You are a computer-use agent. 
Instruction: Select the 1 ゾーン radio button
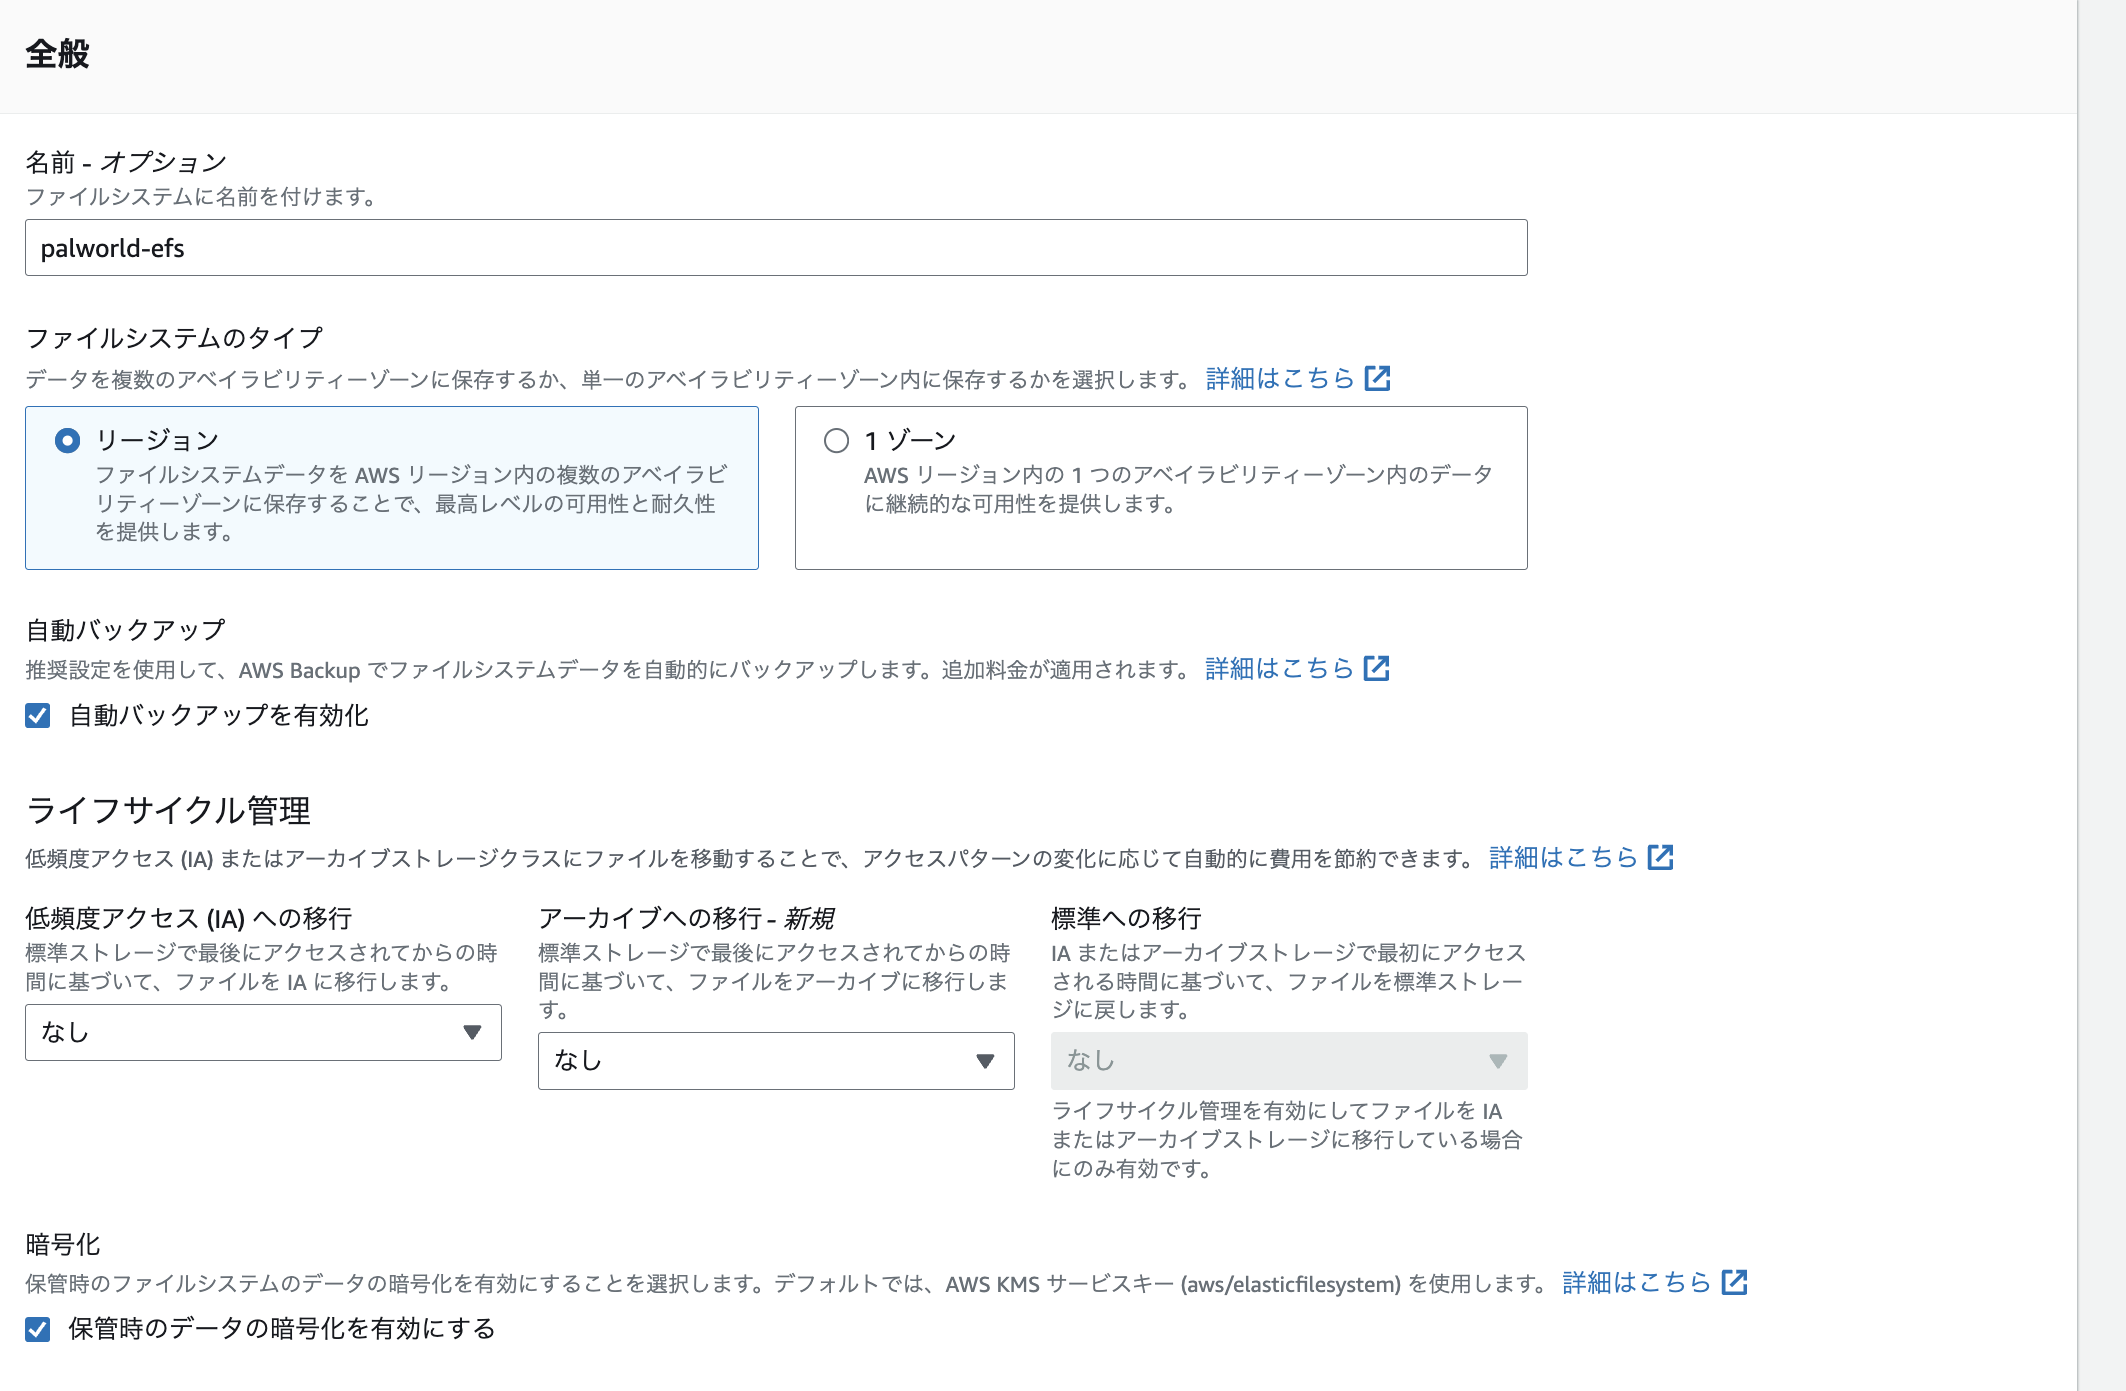pyautogui.click(x=836, y=441)
